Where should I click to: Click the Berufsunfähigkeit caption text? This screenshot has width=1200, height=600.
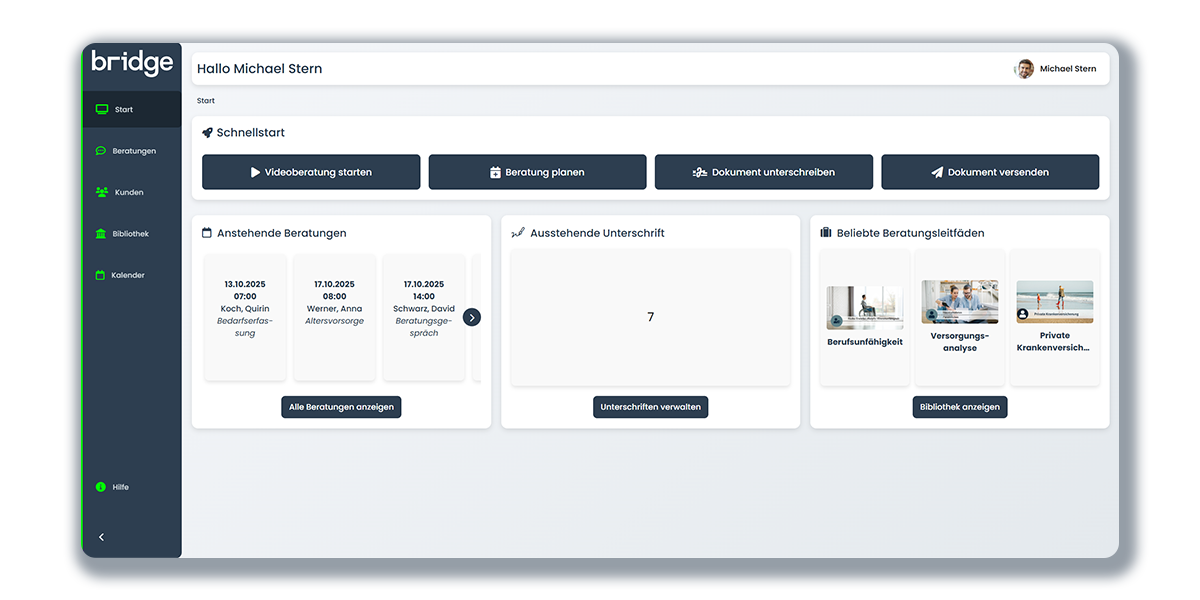coord(865,342)
